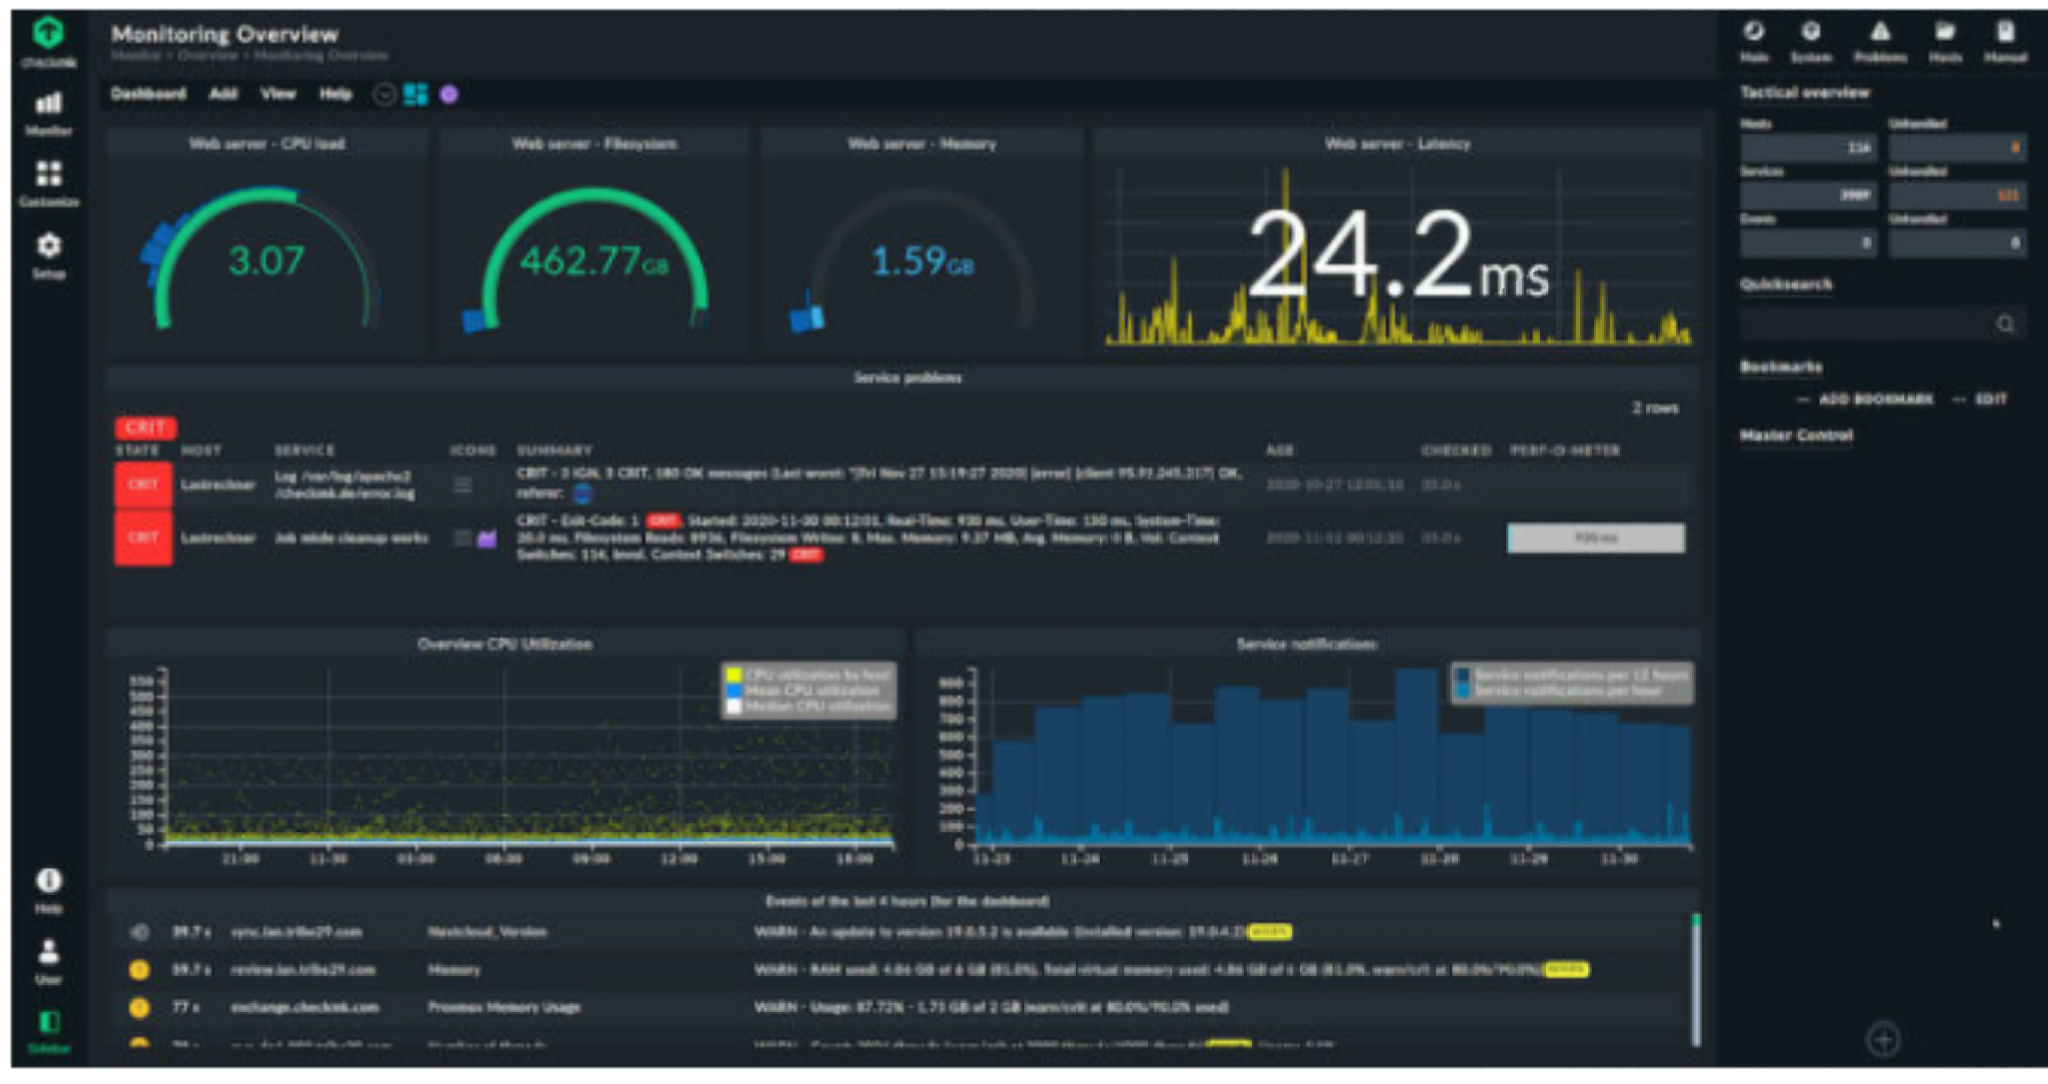Click the yellow WARN icon for Memory event
Viewport: 2048px width, 1084px height.
point(140,969)
